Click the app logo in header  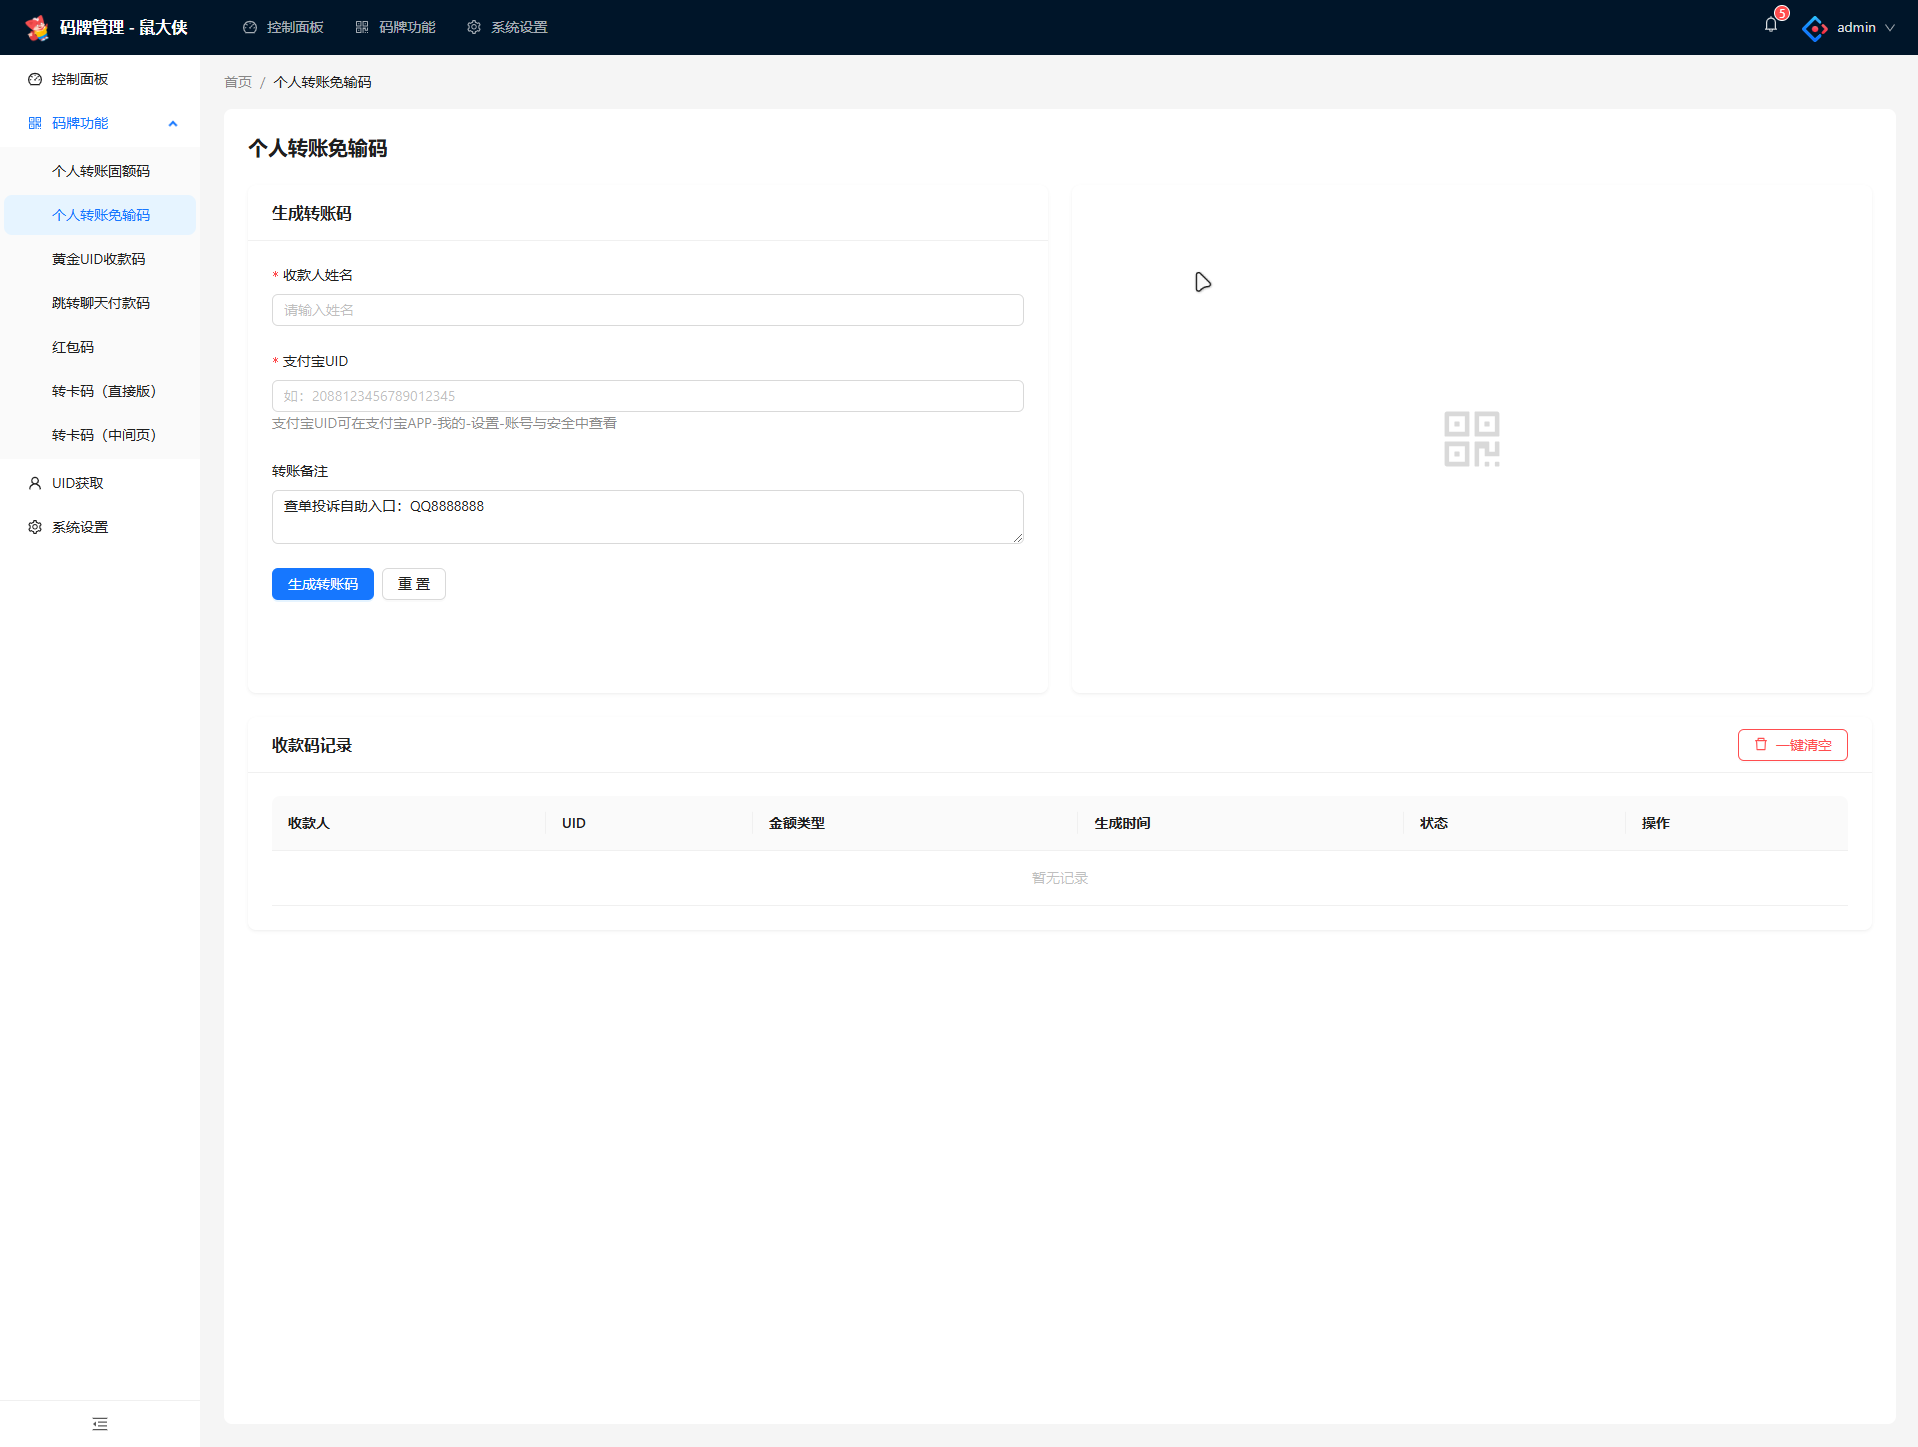(37, 27)
